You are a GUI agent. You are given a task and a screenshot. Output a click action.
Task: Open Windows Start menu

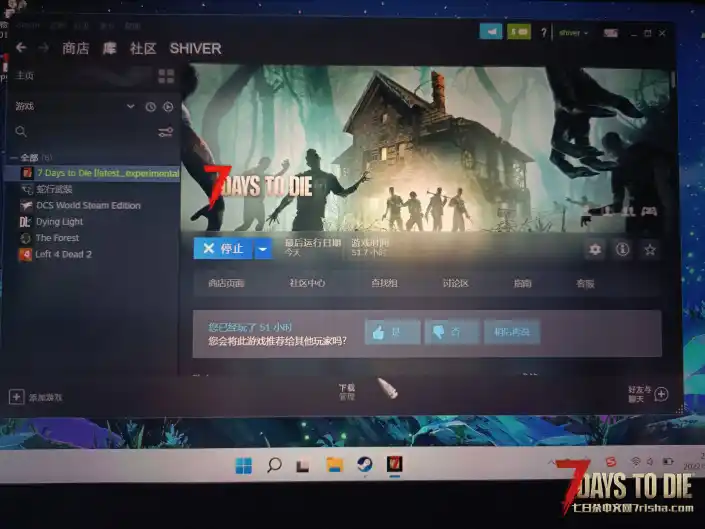pyautogui.click(x=244, y=466)
